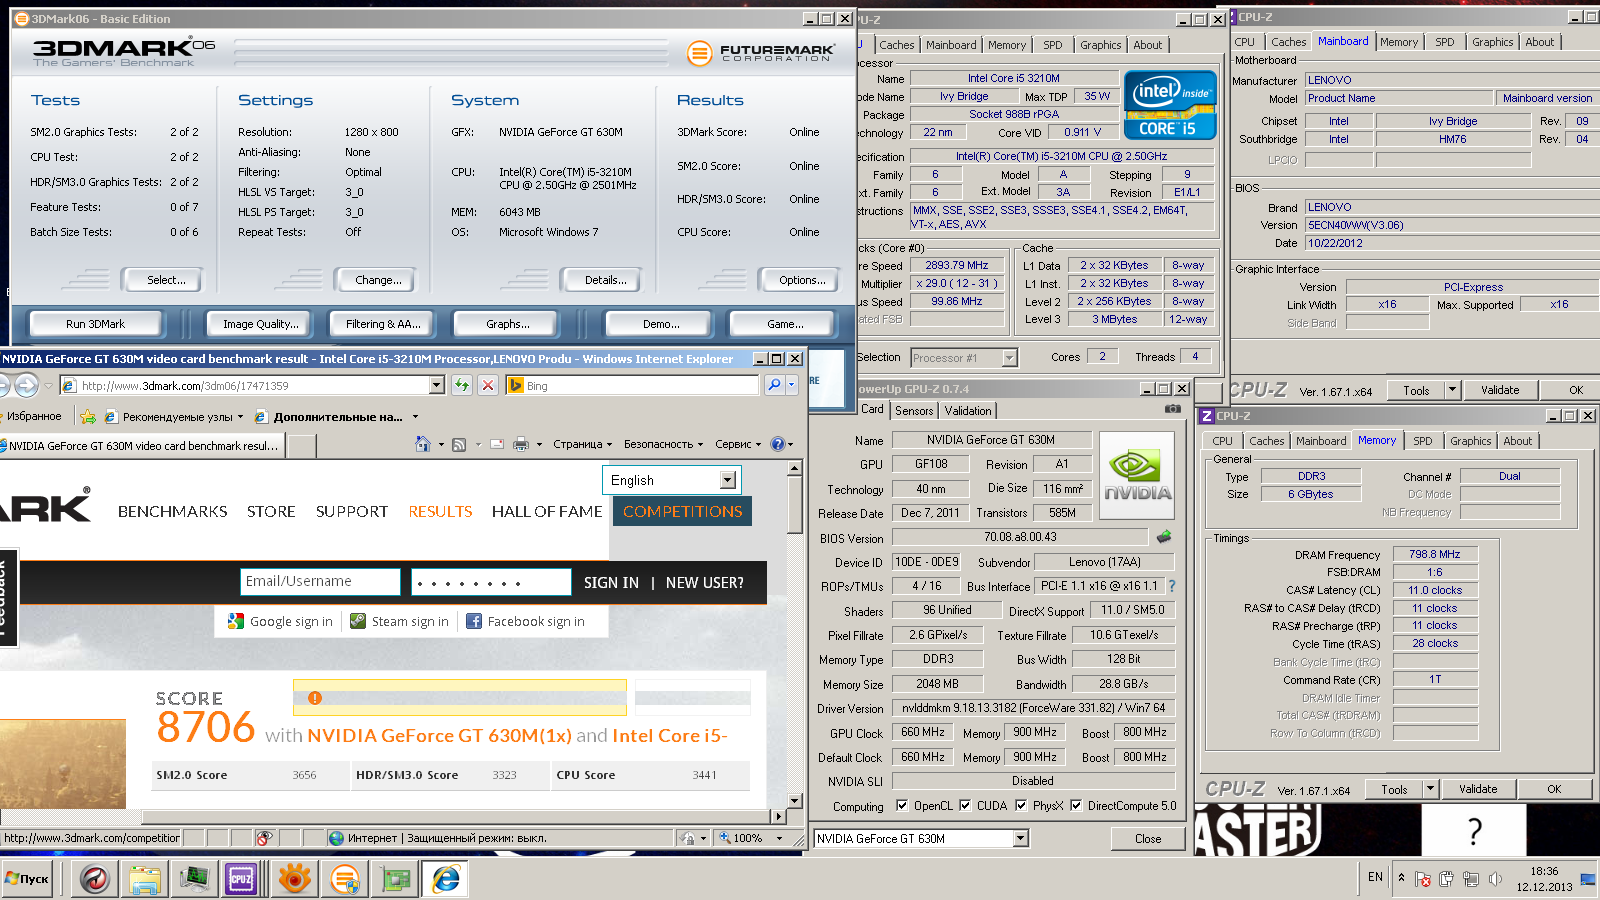
Task: Open the Processor #1 selection dropdown
Action: (x=1009, y=357)
